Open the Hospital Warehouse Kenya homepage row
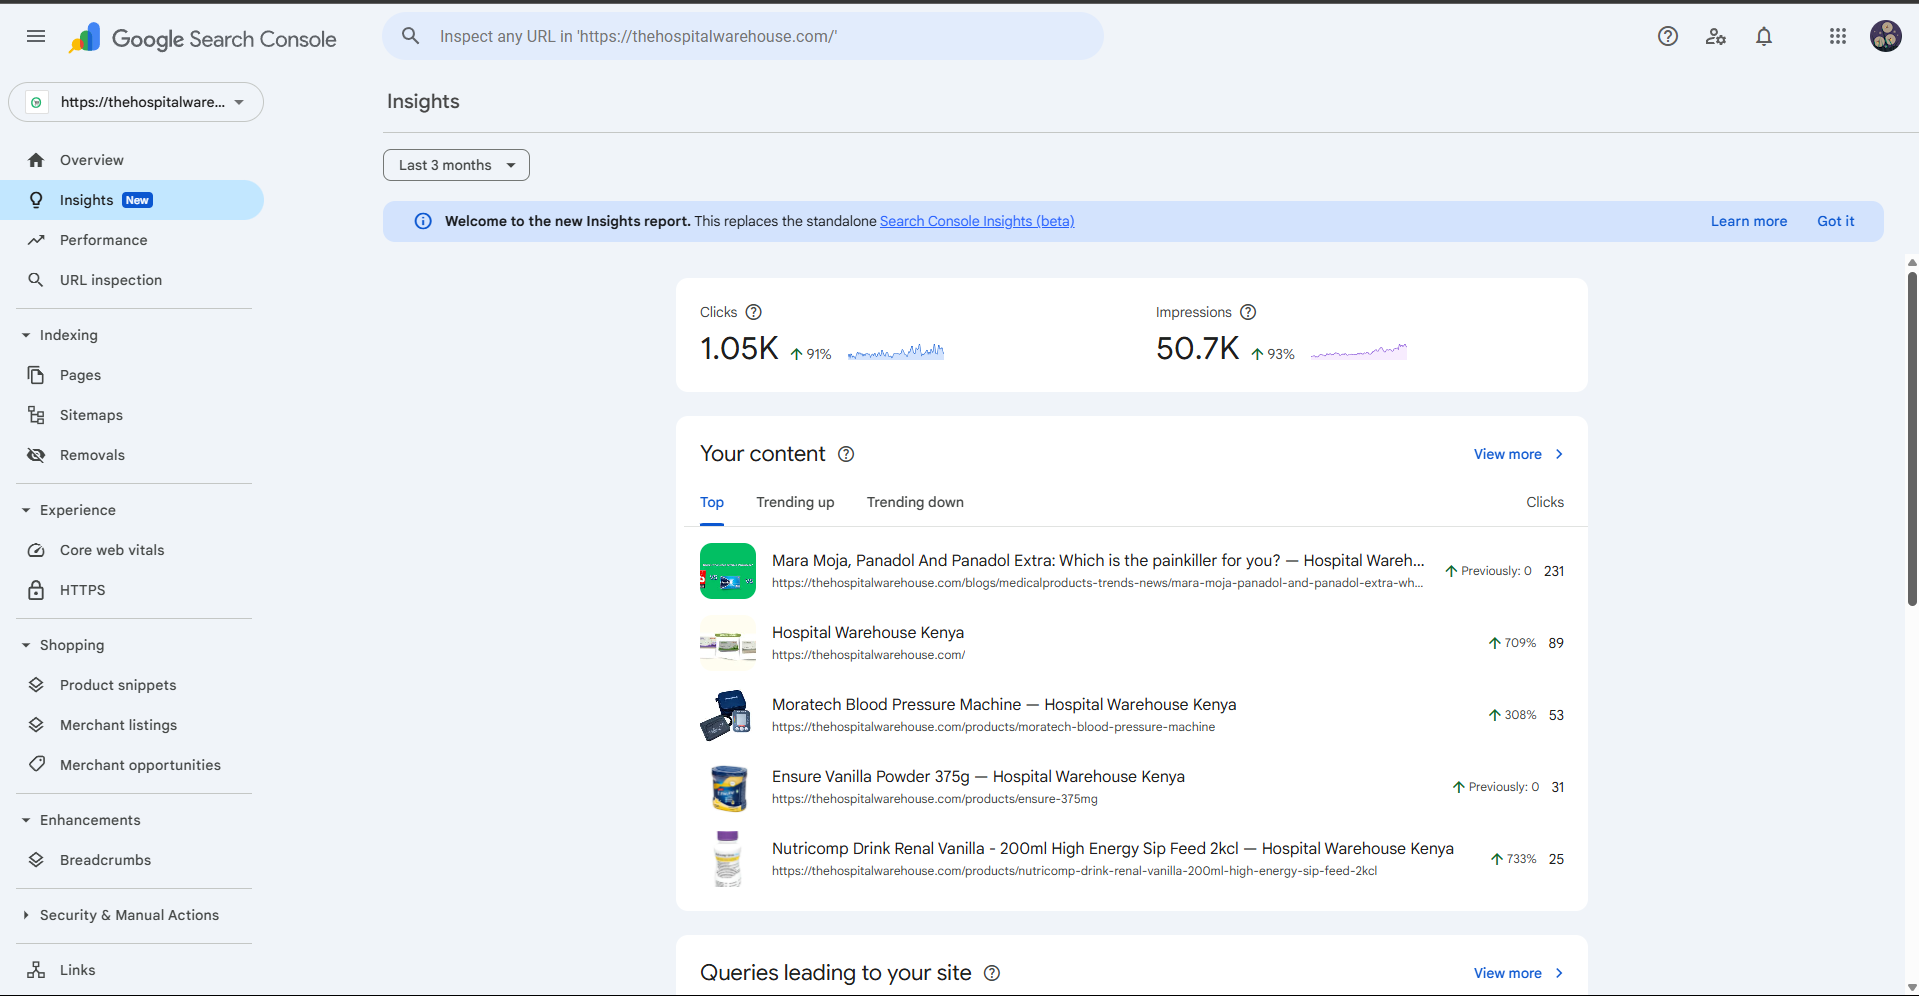The image size is (1919, 996). tap(1132, 643)
